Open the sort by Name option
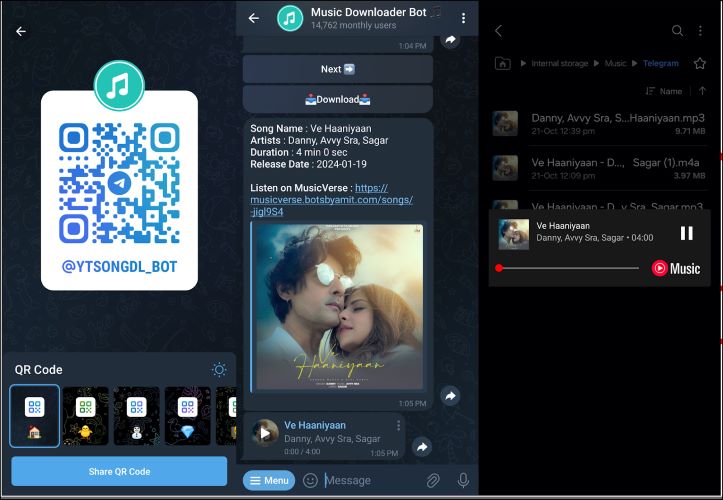 click(x=664, y=91)
